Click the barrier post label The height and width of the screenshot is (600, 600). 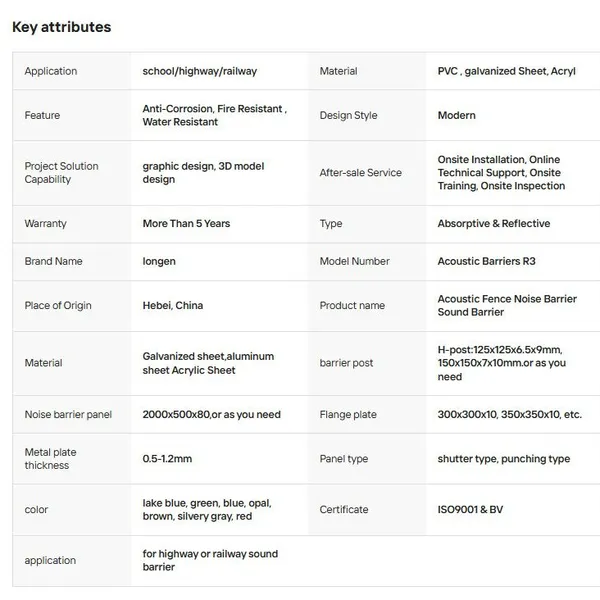point(346,363)
